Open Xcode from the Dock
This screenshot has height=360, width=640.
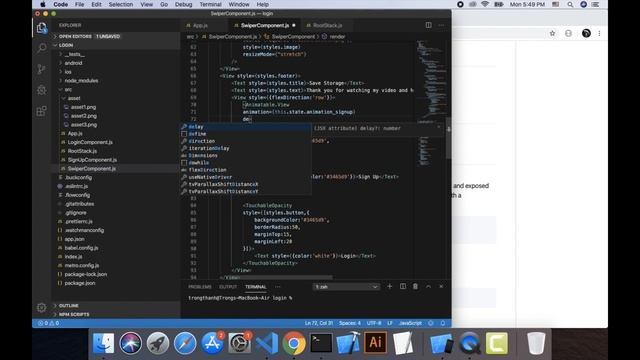(348, 343)
